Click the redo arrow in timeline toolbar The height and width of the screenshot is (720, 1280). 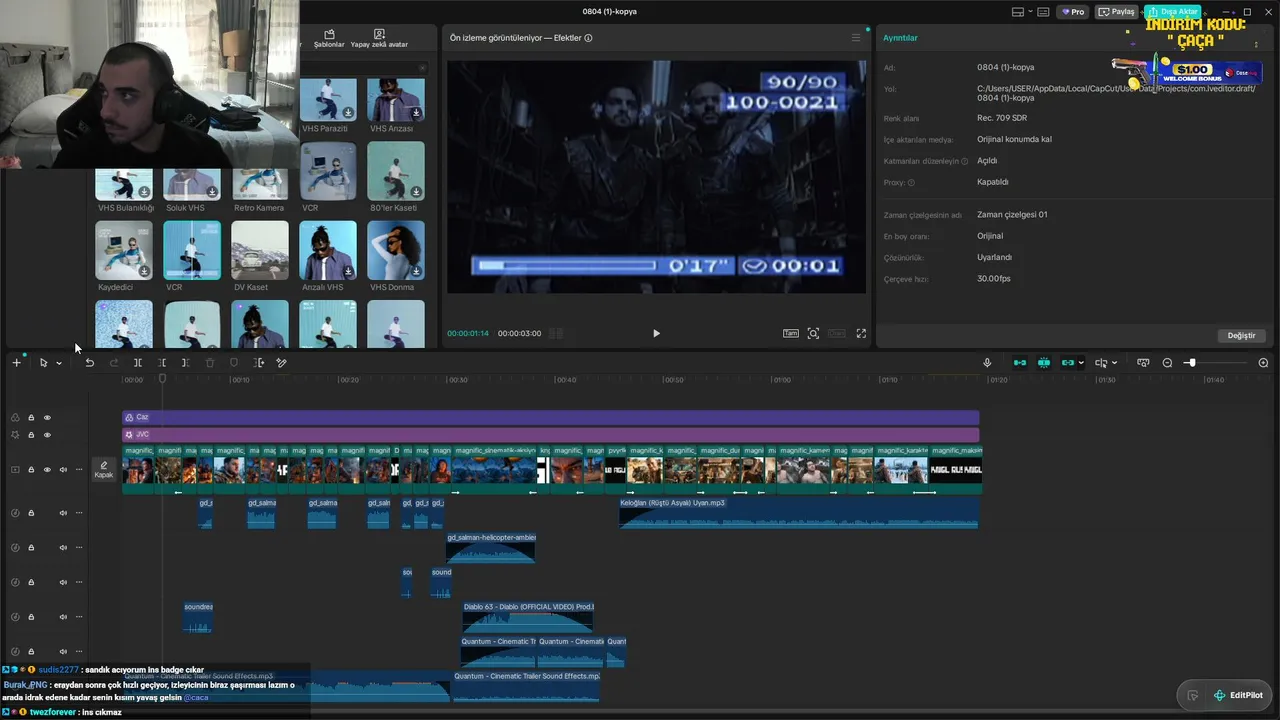click(x=113, y=363)
